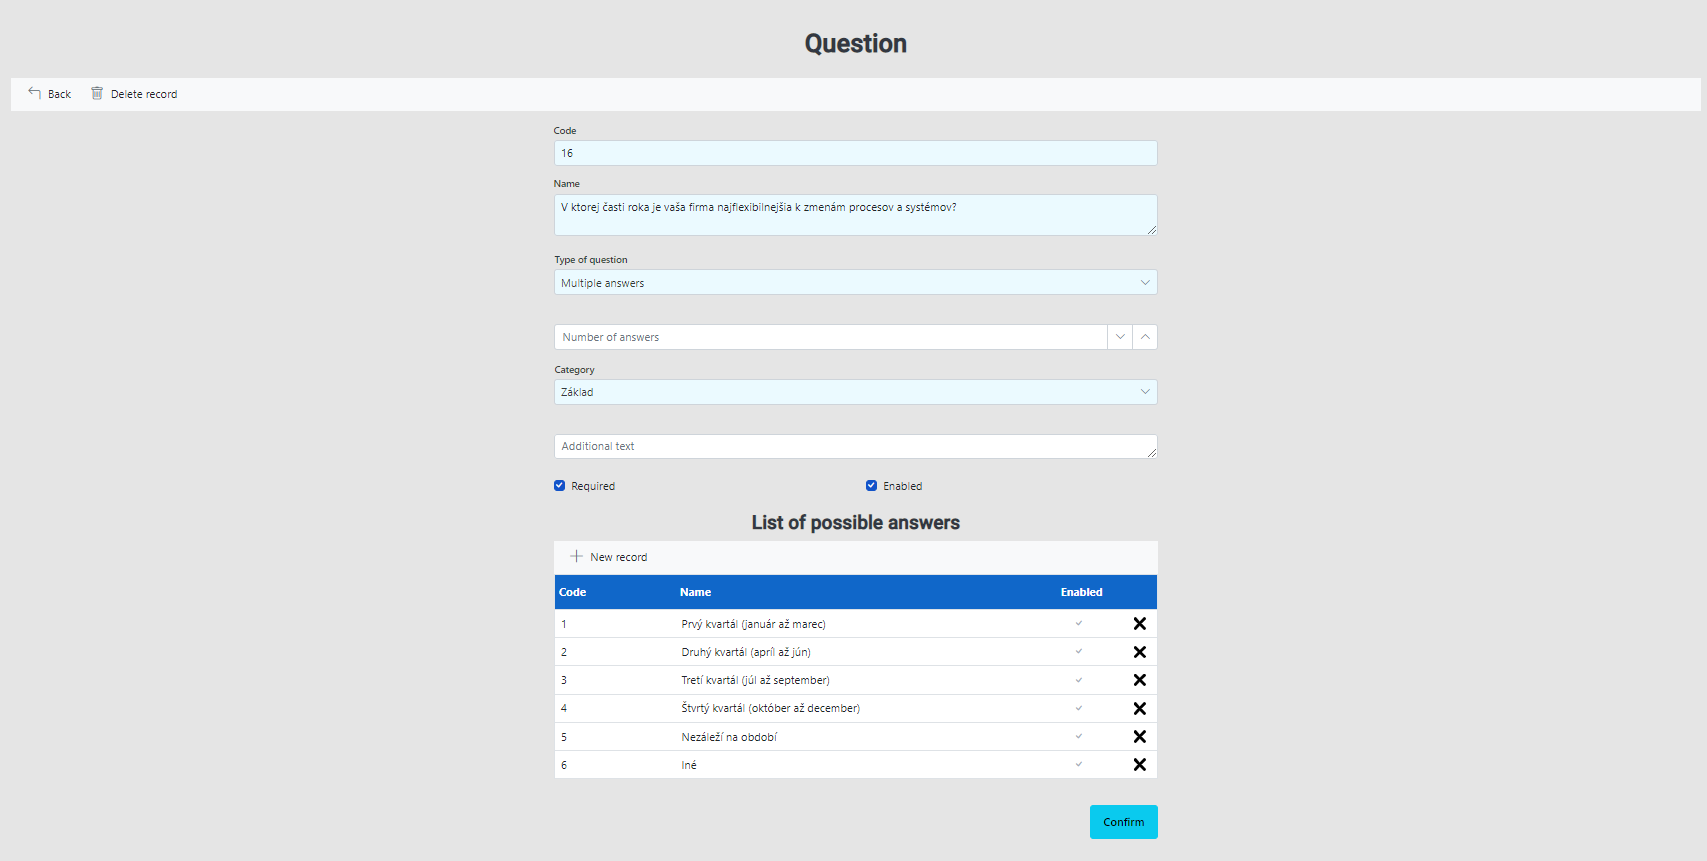Select the 'Štvrtý kvartál (október až december)' cell
The image size is (1707, 861).
(771, 708)
